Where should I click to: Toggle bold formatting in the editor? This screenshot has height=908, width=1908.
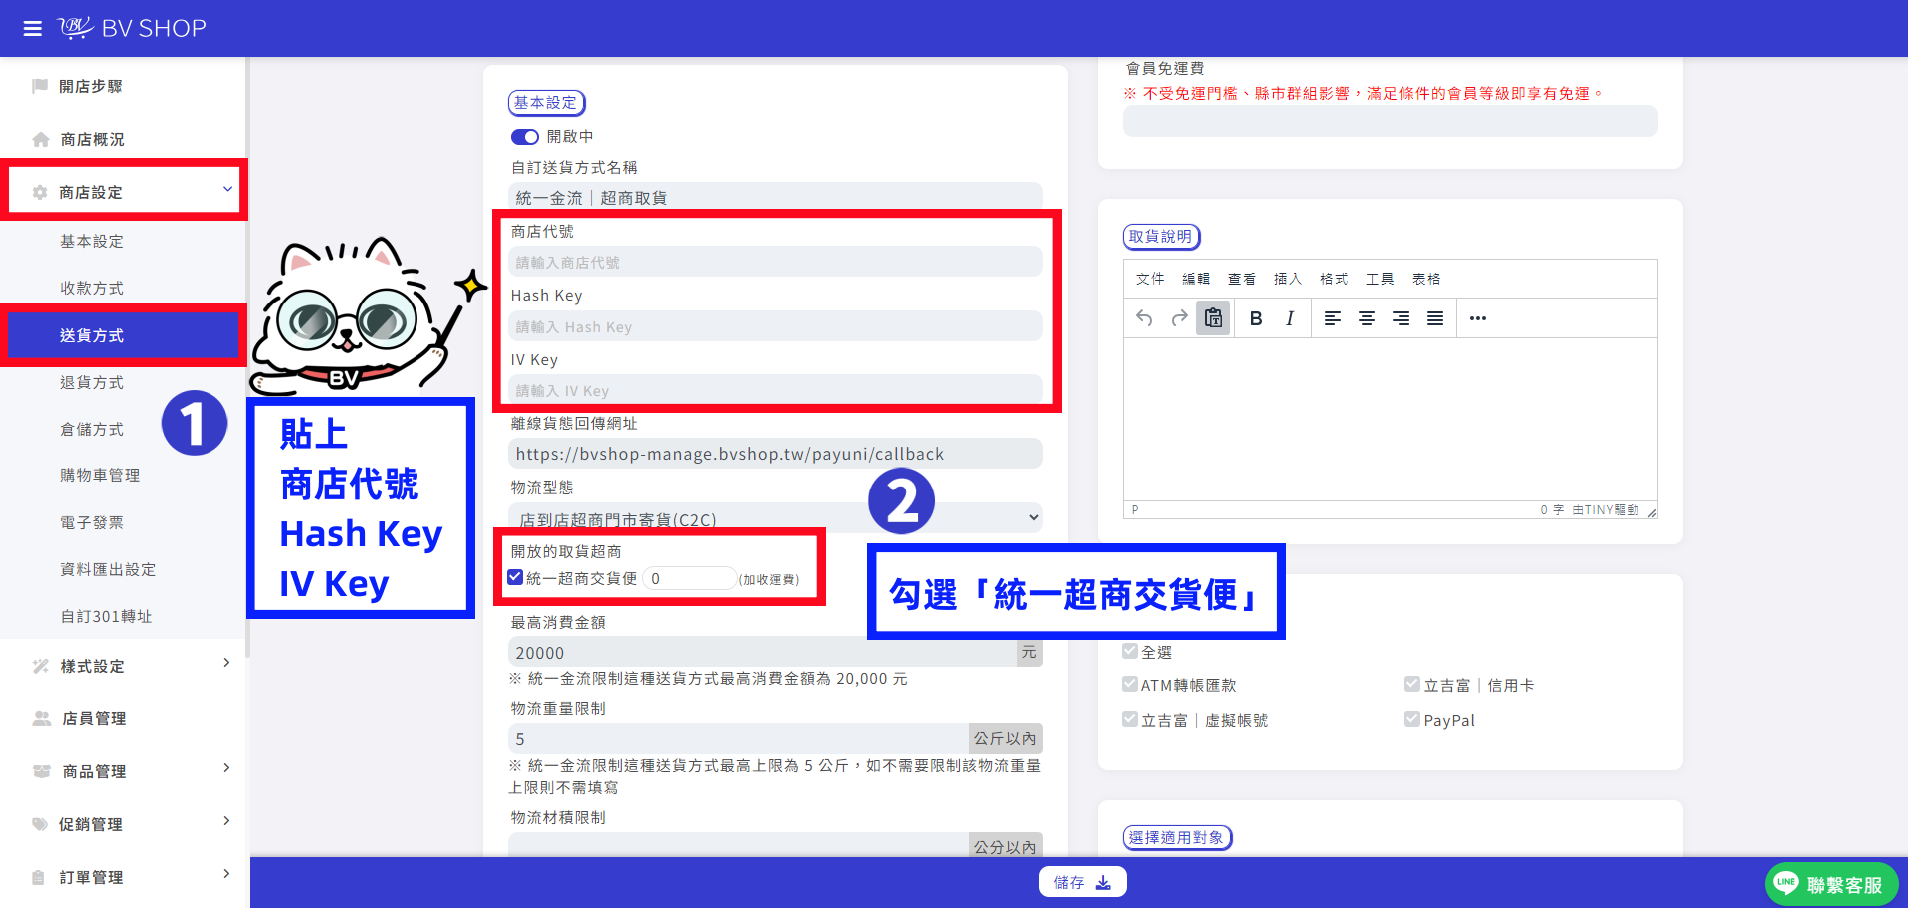[1256, 318]
